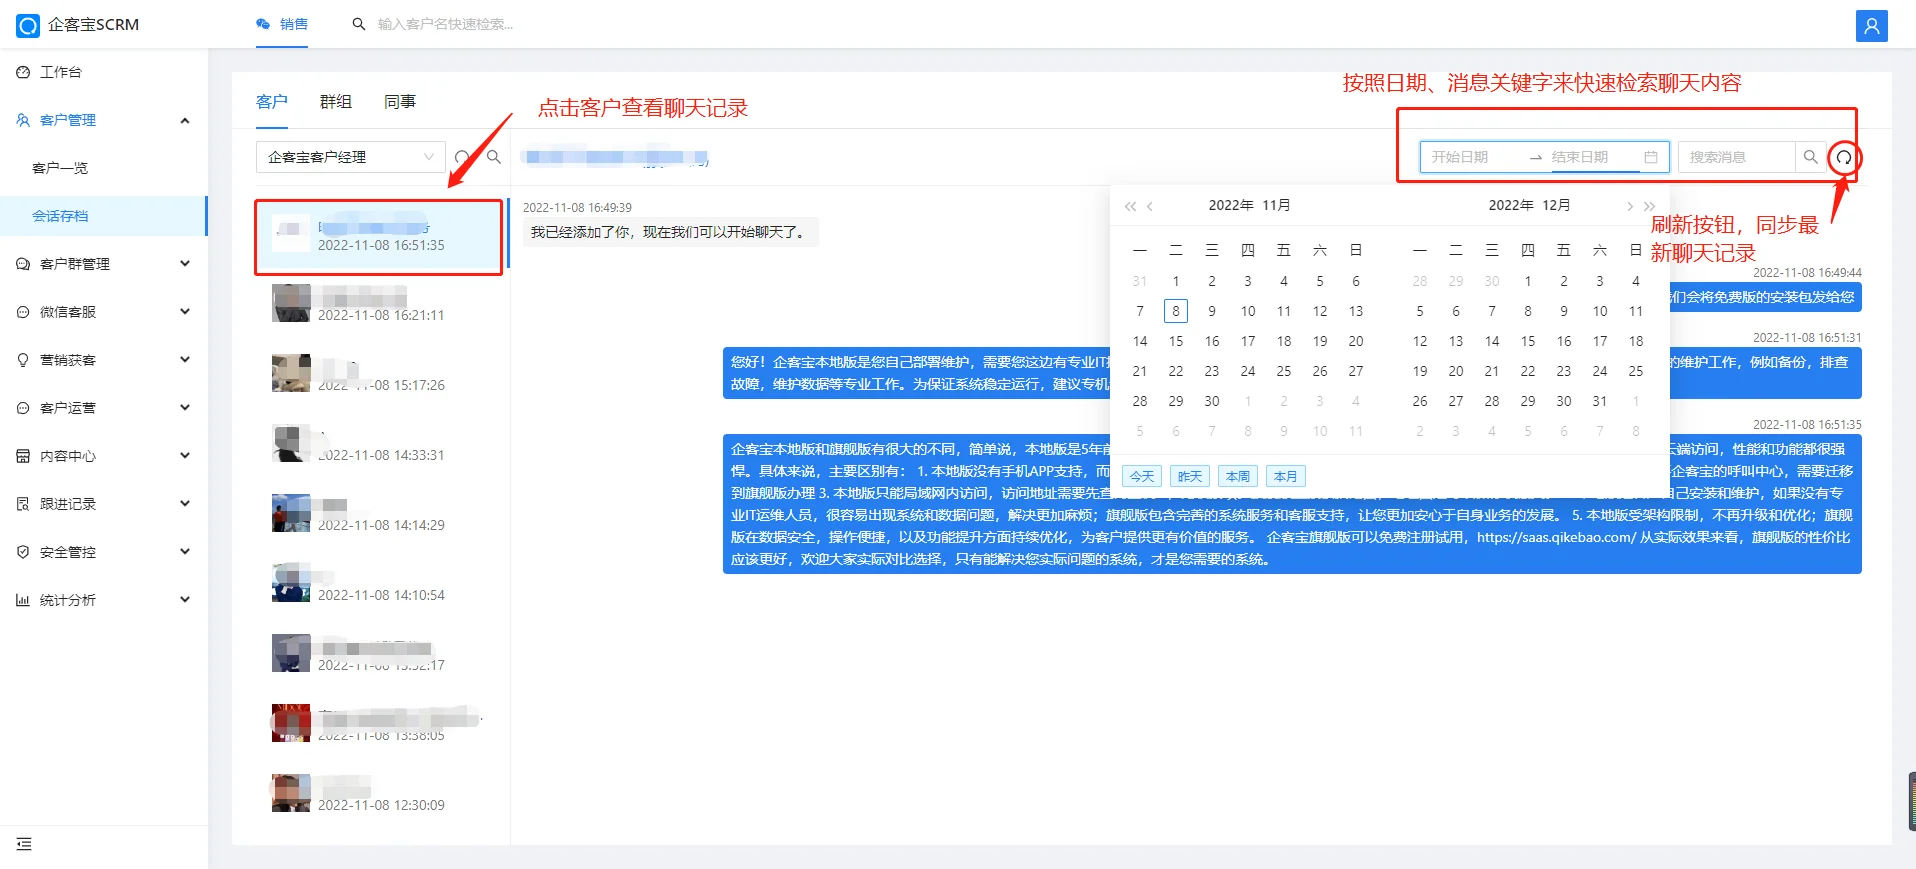
Task: Switch to the 群组 tab
Action: coord(336,102)
